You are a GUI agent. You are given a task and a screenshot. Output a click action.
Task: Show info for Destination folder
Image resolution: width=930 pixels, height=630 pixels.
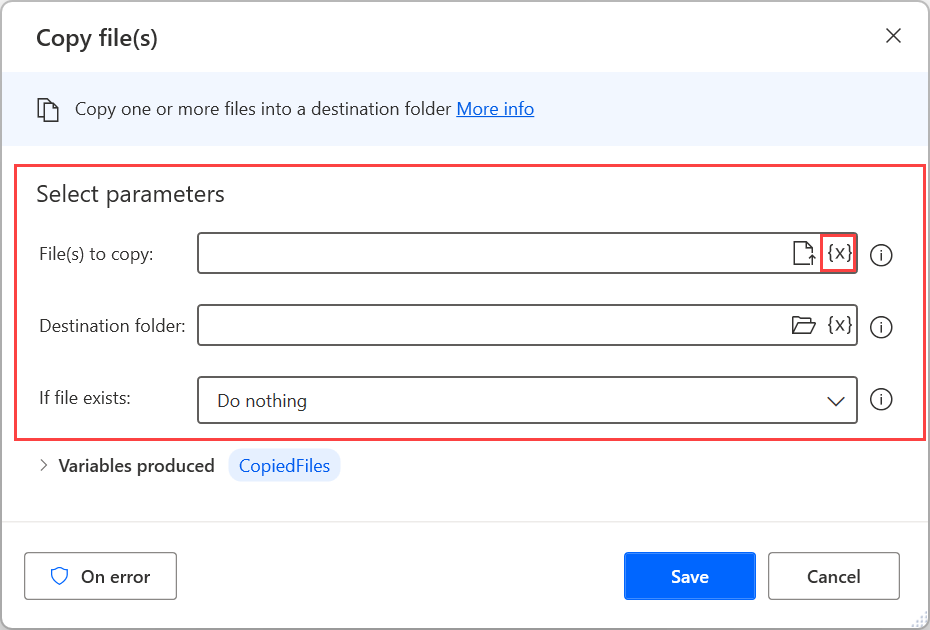[881, 327]
